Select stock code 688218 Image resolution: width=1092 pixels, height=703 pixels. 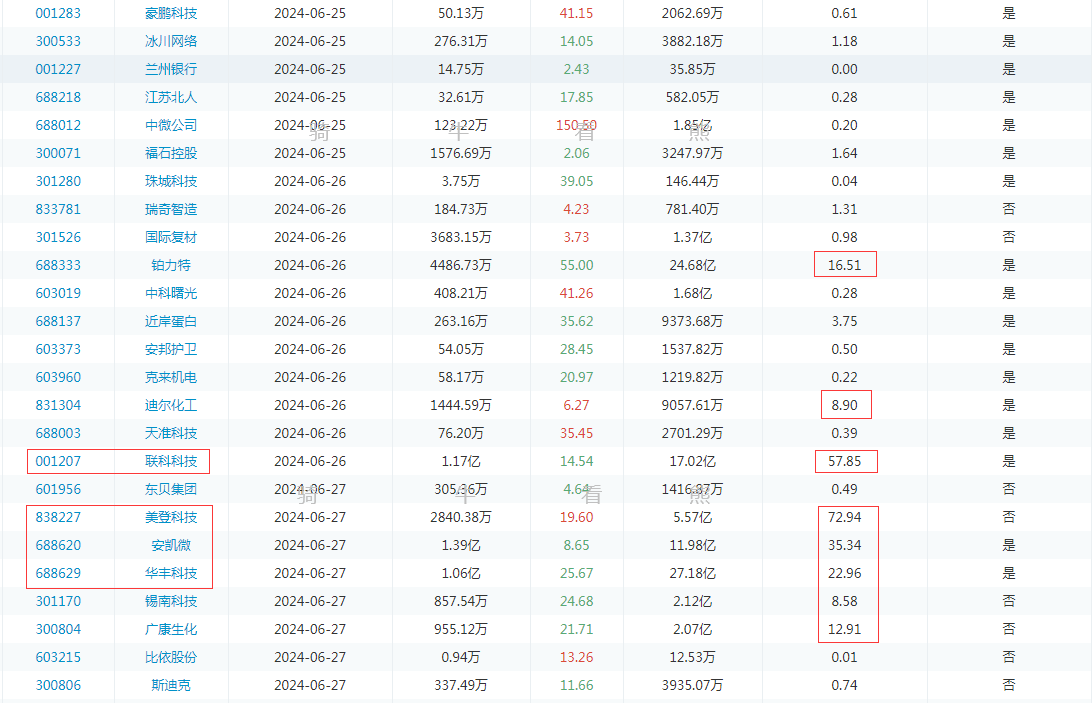[x=58, y=97]
